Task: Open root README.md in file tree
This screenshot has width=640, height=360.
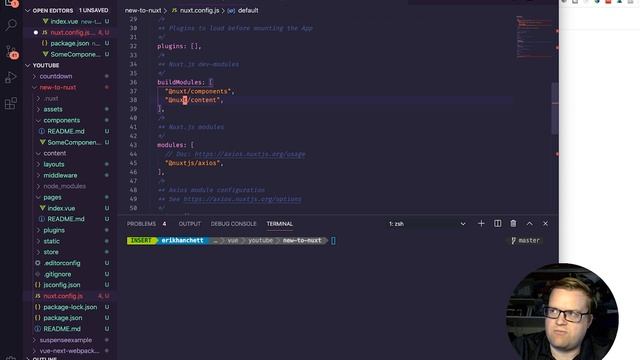Action: click(62, 329)
